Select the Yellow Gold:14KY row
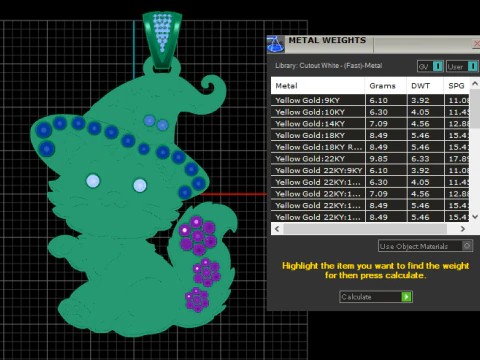 tap(370, 124)
